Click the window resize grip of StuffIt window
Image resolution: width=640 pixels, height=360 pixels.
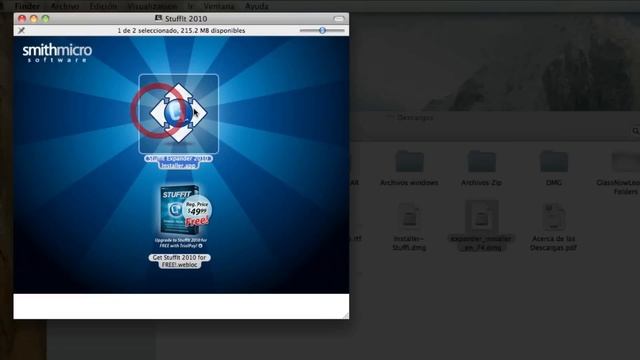[345, 315]
